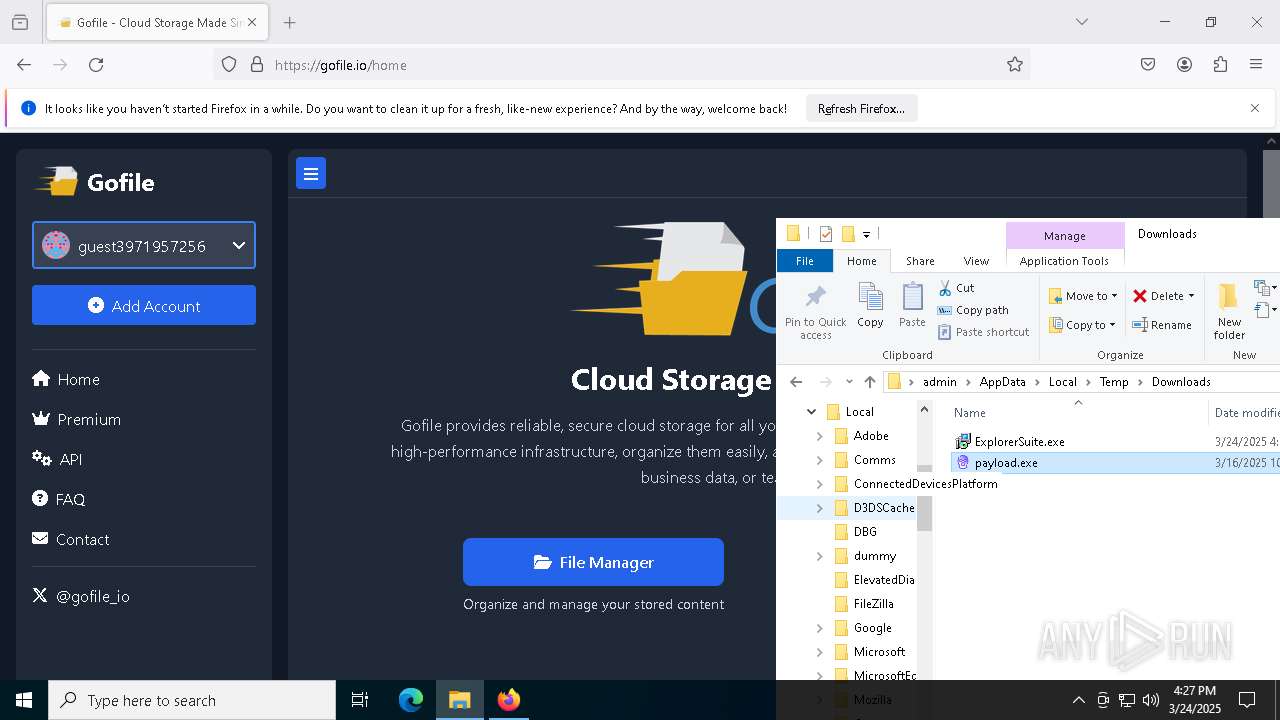The width and height of the screenshot is (1280, 720).
Task: Dismiss the Firefox notification bar
Action: [x=1255, y=108]
